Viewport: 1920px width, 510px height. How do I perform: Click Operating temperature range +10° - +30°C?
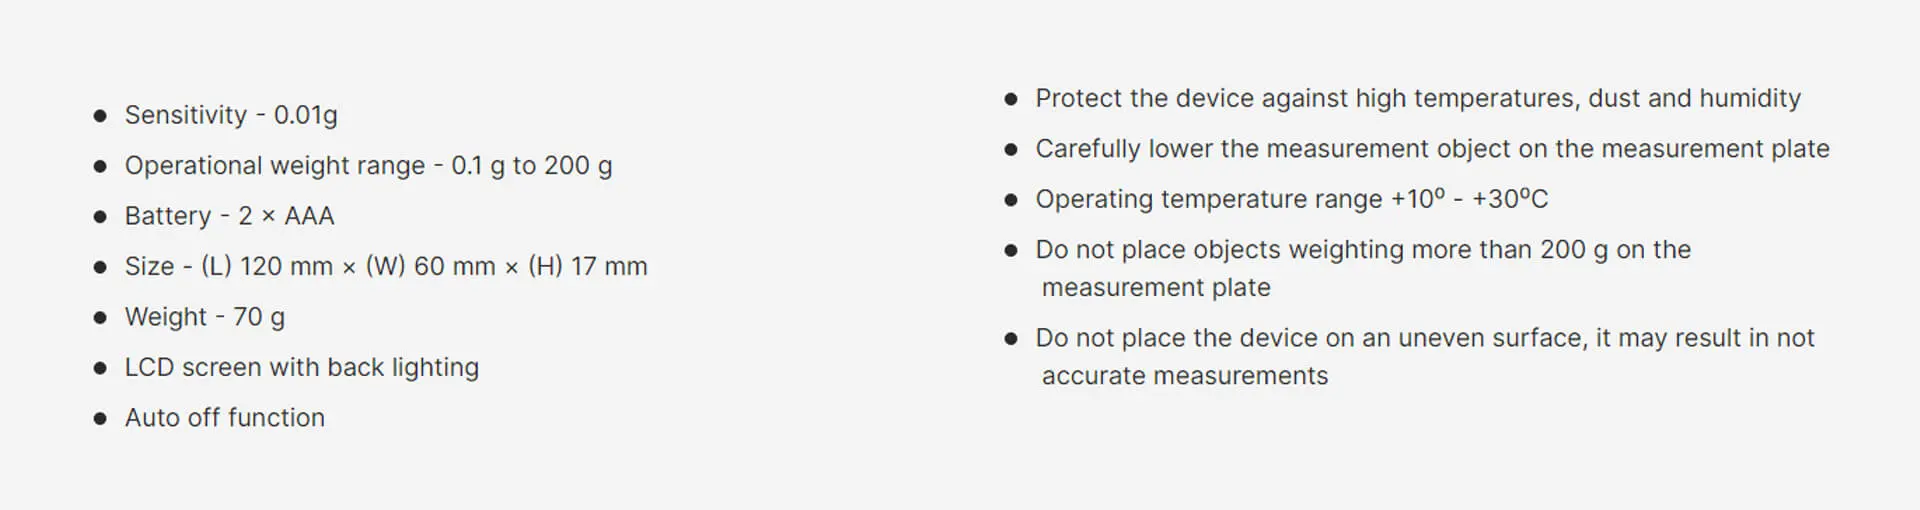pyautogui.click(x=1292, y=199)
